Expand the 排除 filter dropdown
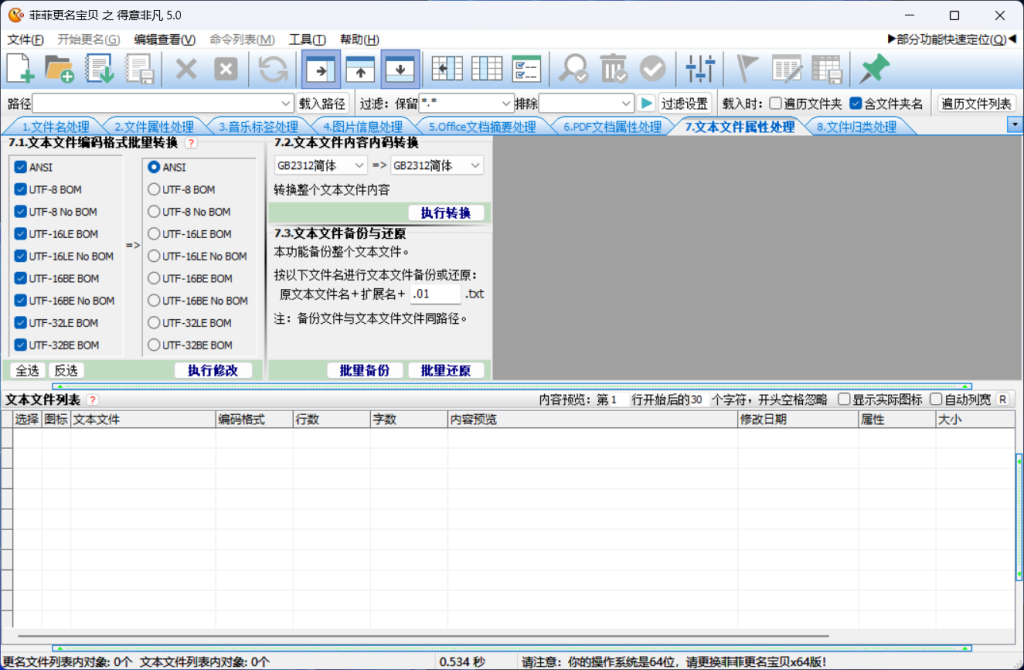 tap(626, 103)
